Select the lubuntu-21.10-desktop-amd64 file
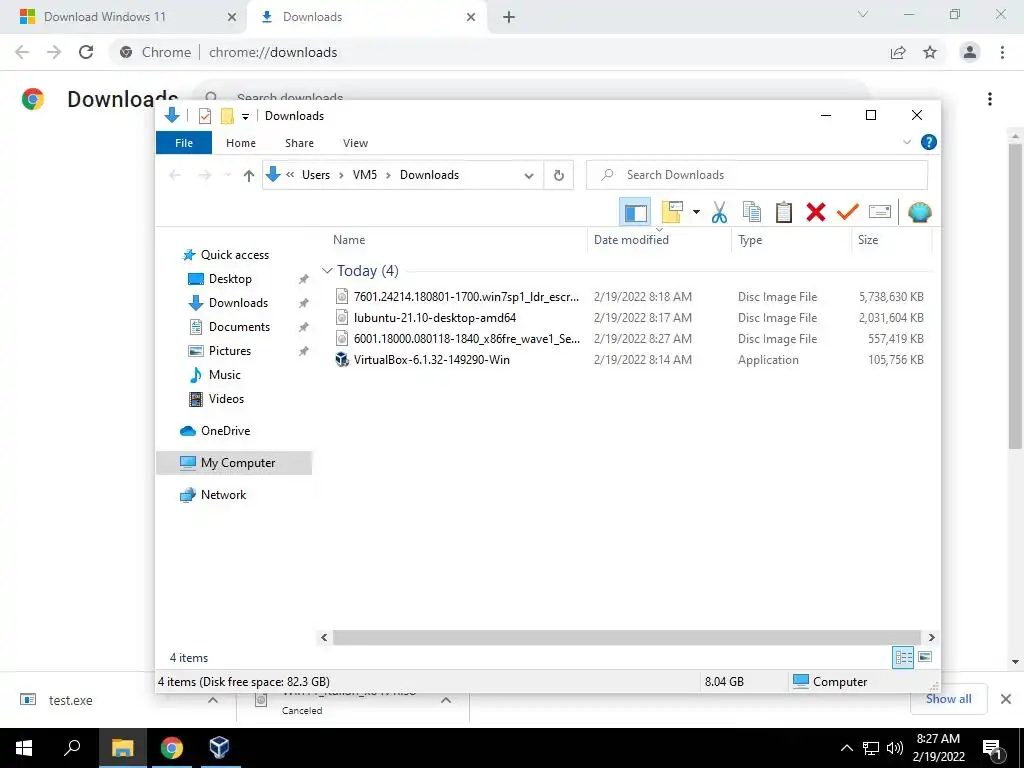This screenshot has height=768, width=1024. click(x=434, y=317)
